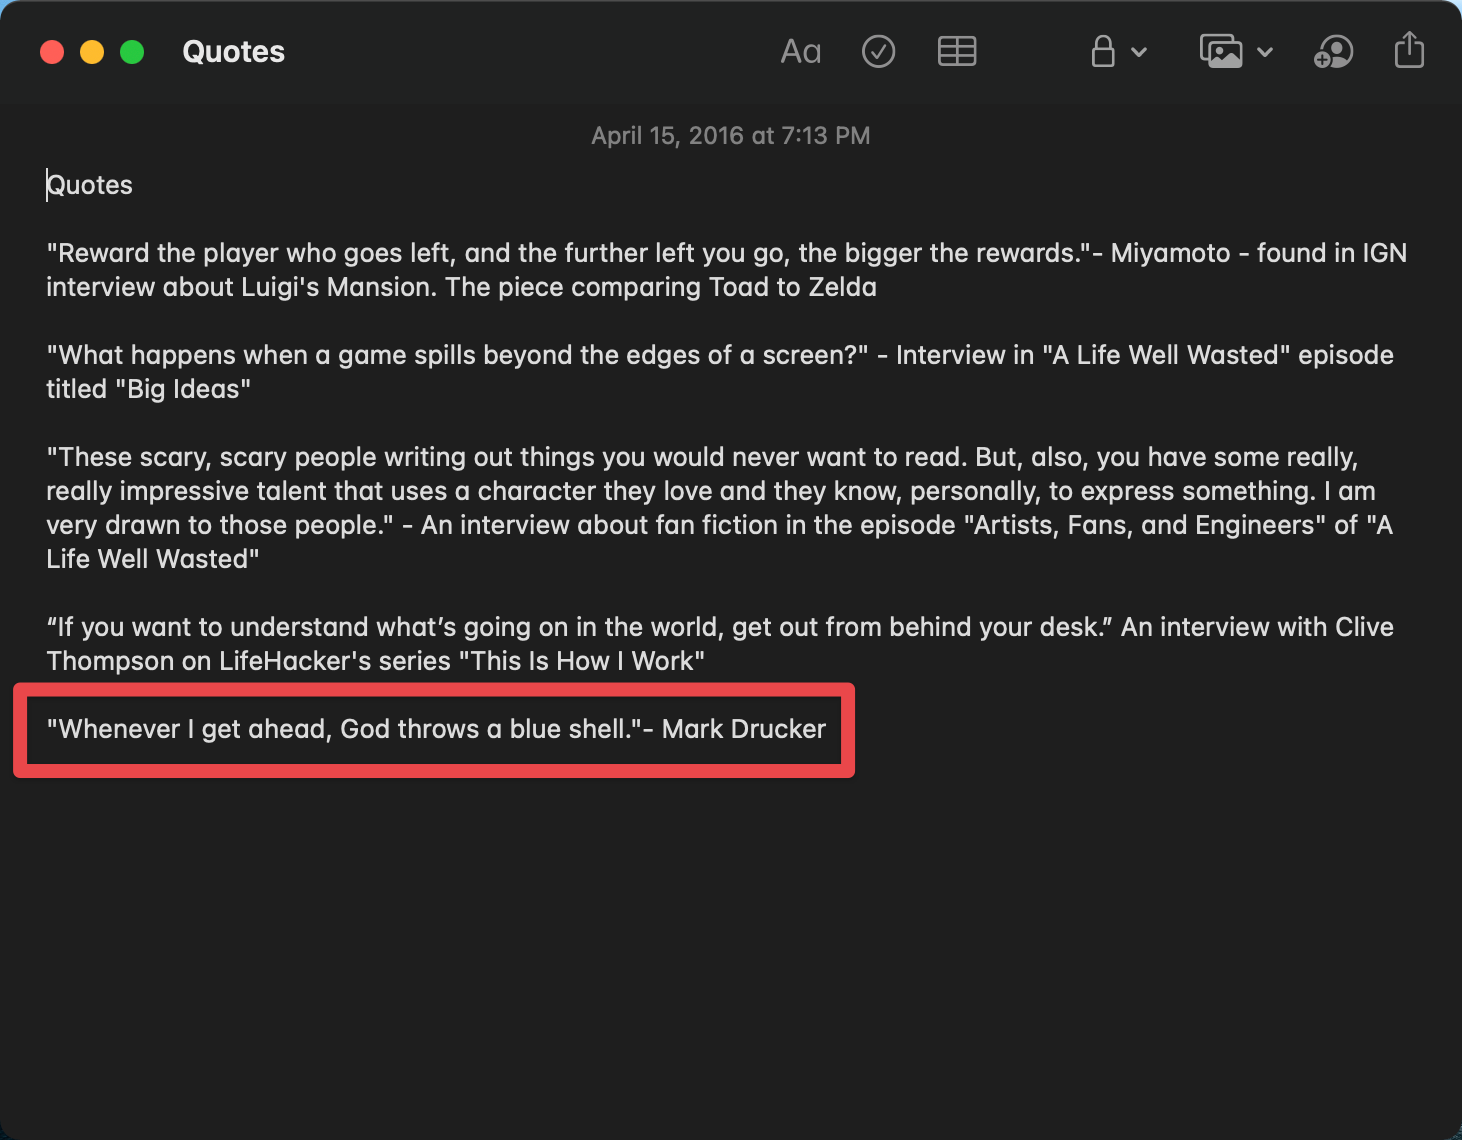Image resolution: width=1462 pixels, height=1140 pixels.
Task: Click the Mark Drucker blue shell quote
Action: point(436,729)
